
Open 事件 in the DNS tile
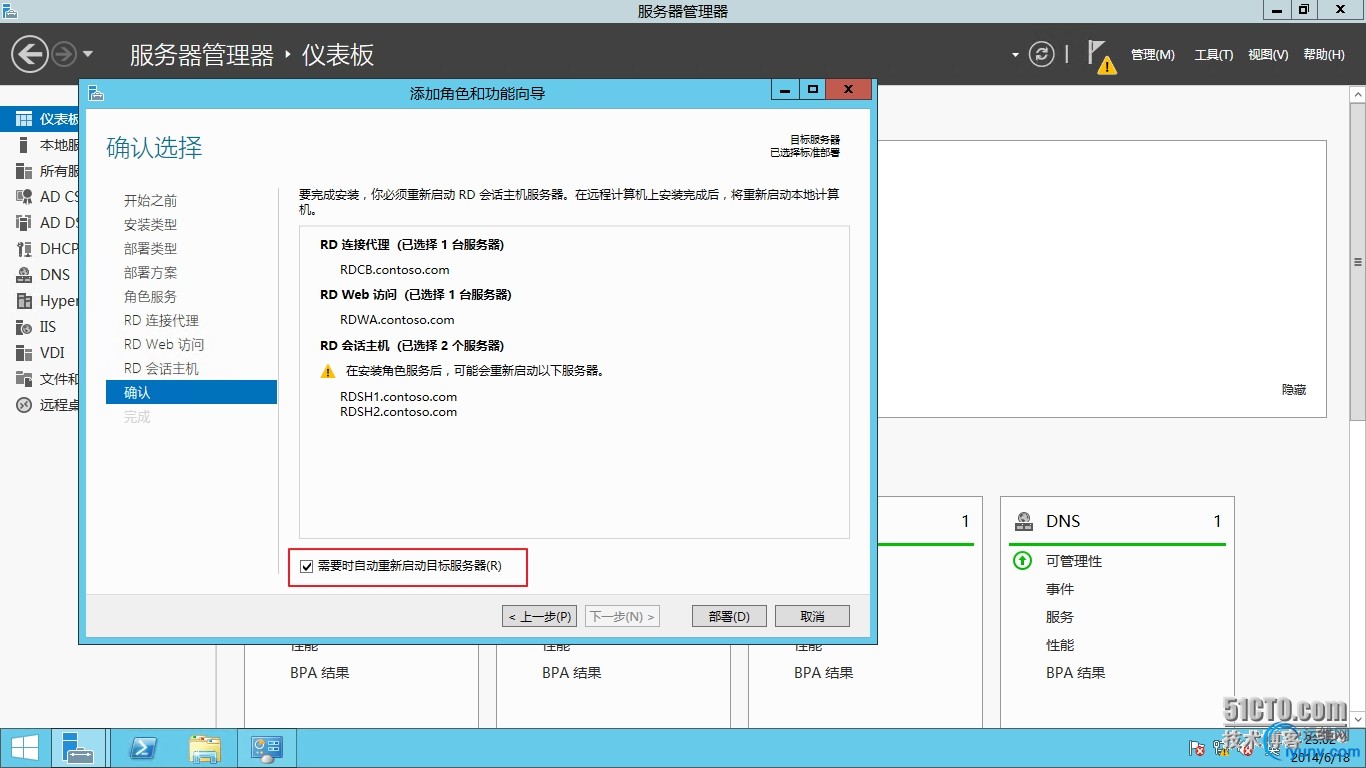(x=1060, y=589)
